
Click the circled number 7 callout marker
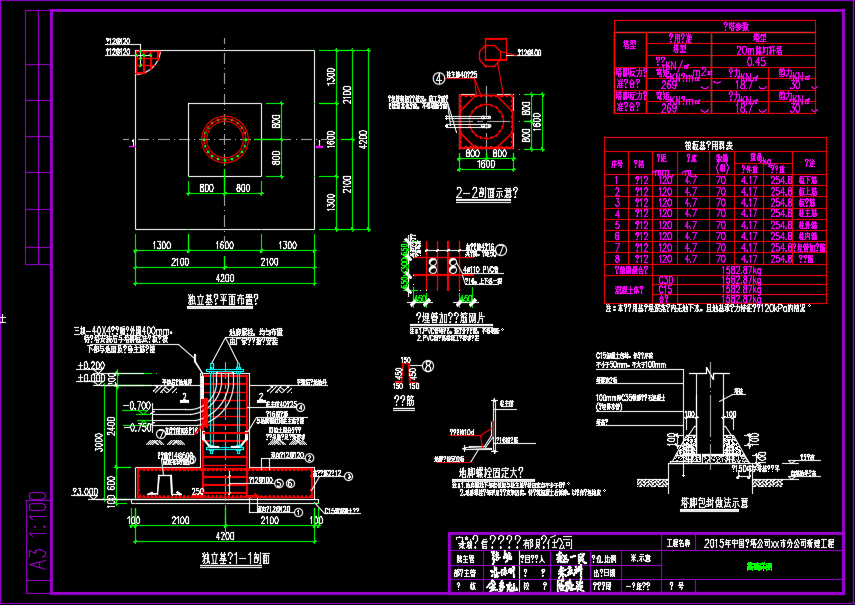[502, 251]
